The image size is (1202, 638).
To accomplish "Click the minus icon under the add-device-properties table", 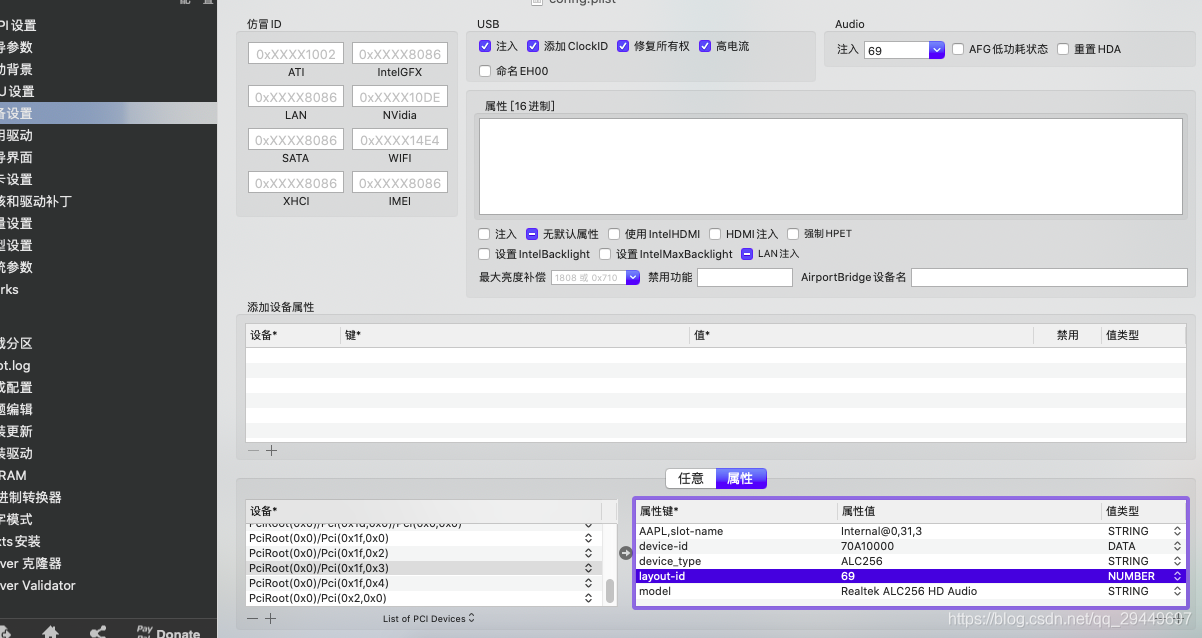I will (x=253, y=451).
